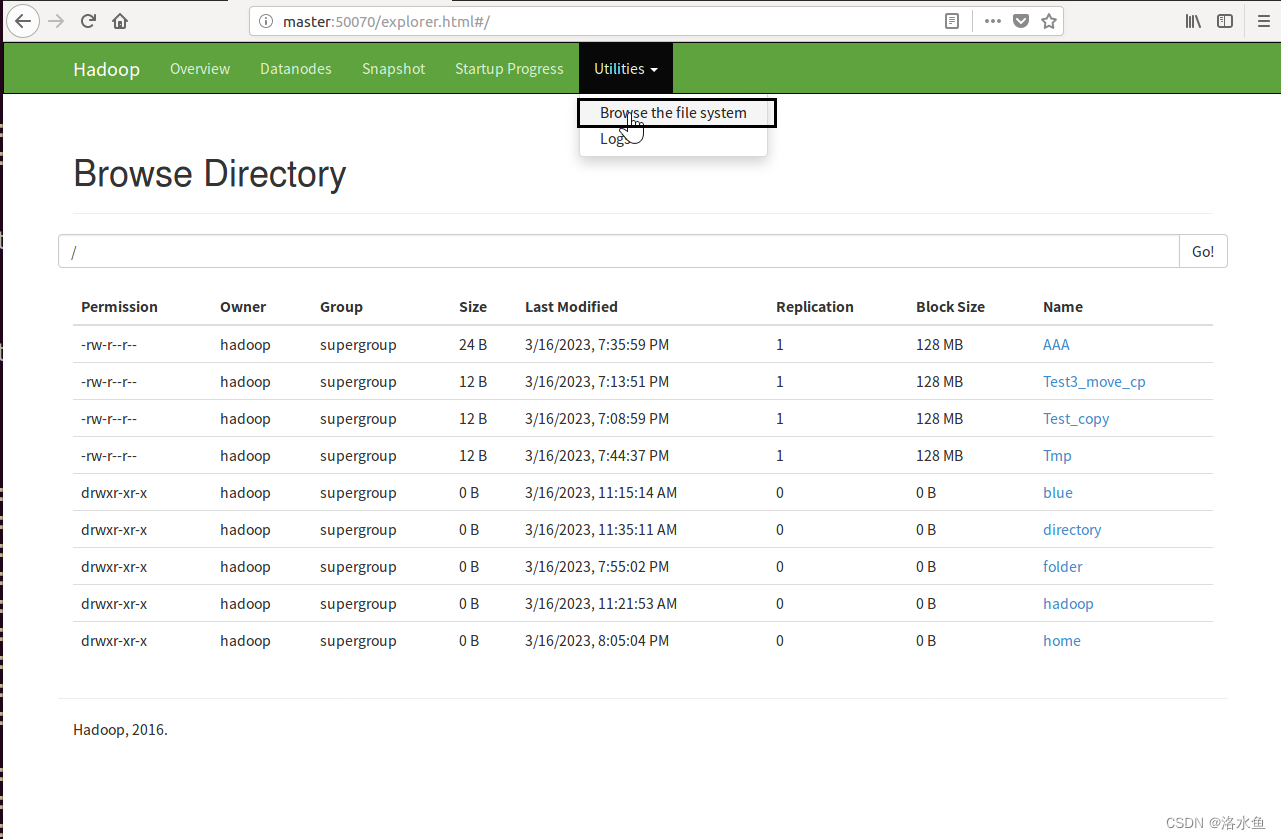Click the Hadoop brand link
The width and height of the screenshot is (1281, 839).
pyautogui.click(x=106, y=69)
